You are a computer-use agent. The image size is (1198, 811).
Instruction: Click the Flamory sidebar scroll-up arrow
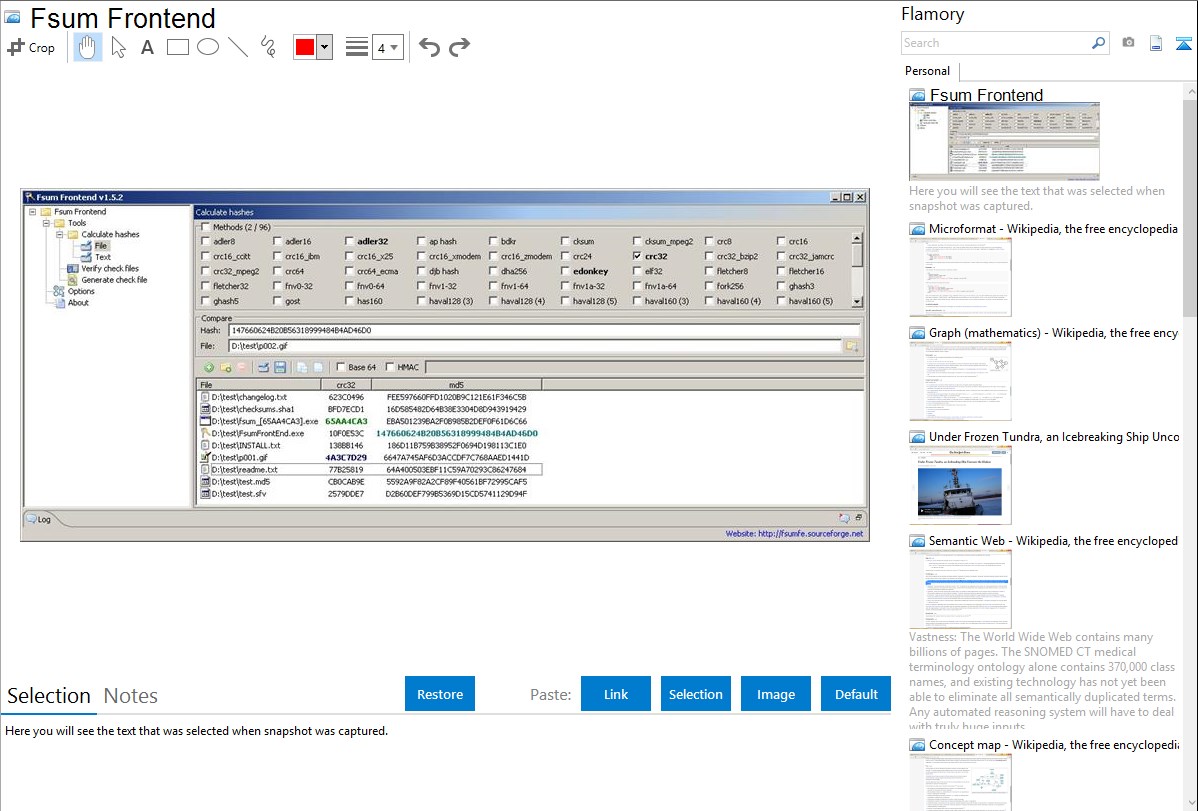click(1190, 92)
